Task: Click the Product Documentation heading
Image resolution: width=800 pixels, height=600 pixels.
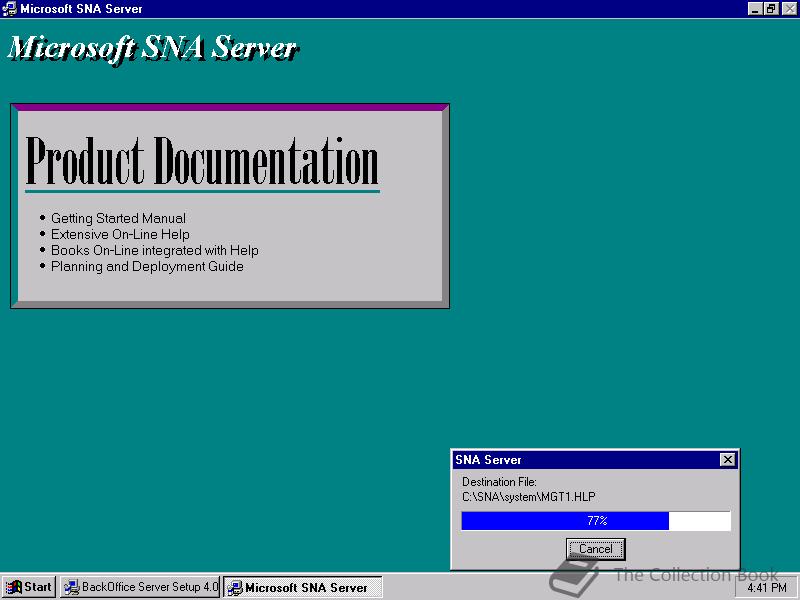Action: pyautogui.click(x=202, y=161)
